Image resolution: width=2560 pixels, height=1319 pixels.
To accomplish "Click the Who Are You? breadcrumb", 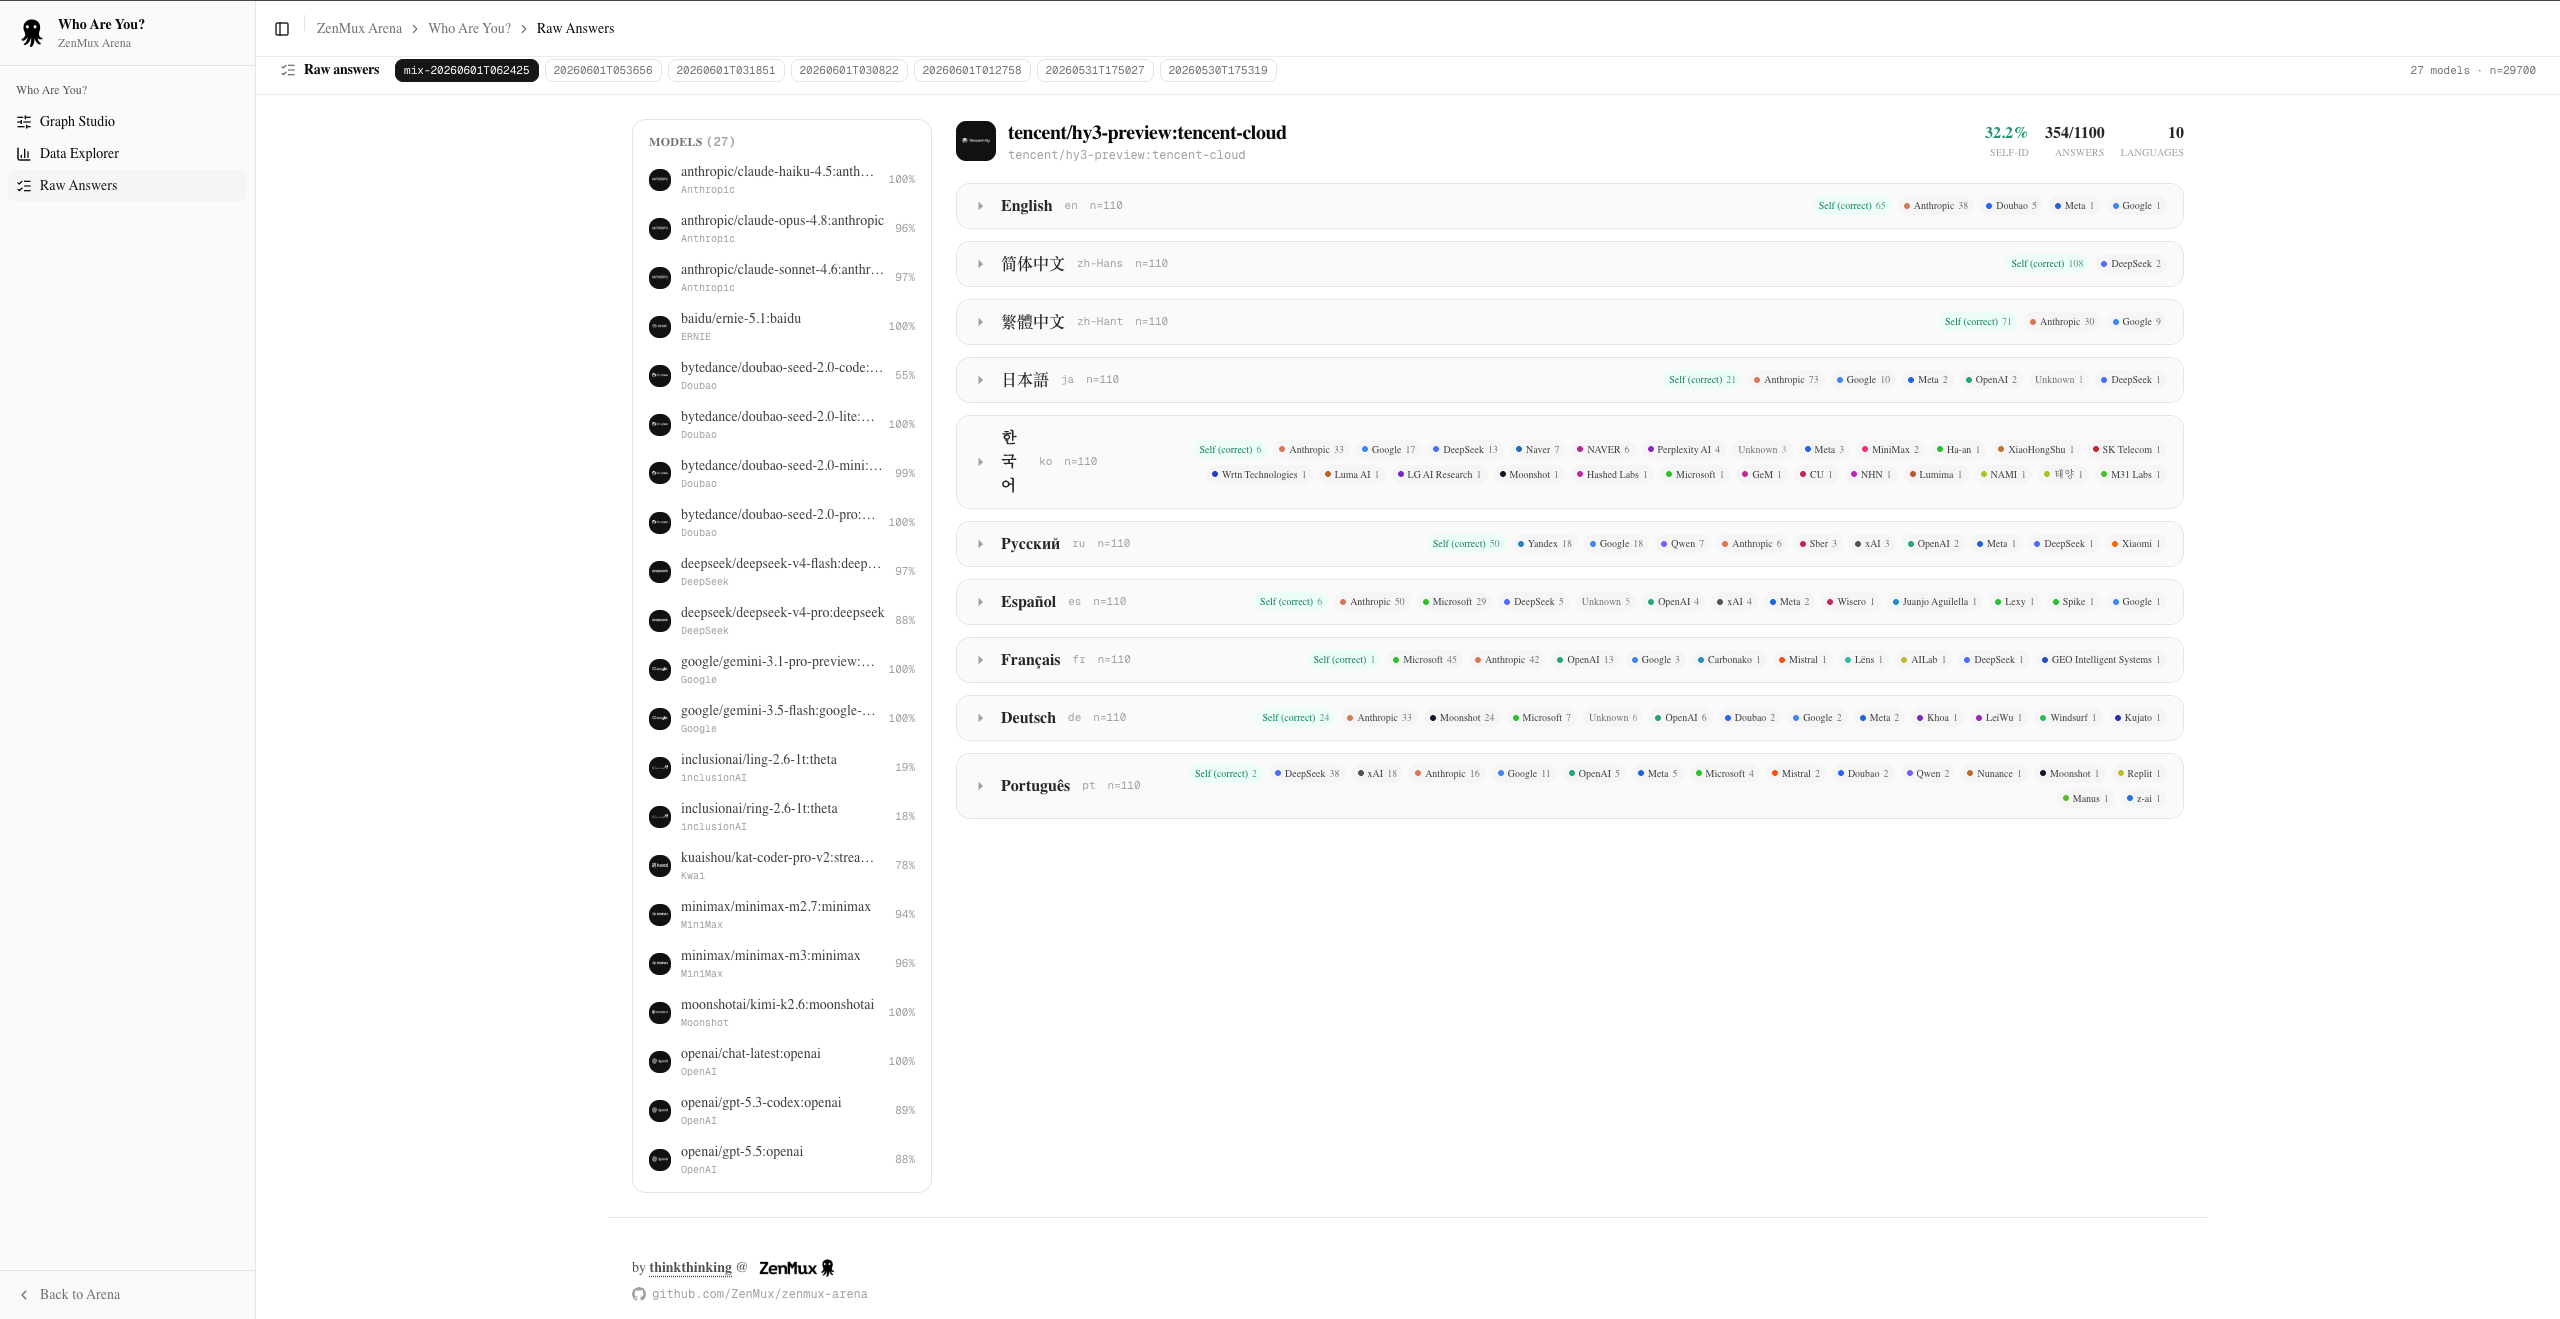I will point(469,29).
